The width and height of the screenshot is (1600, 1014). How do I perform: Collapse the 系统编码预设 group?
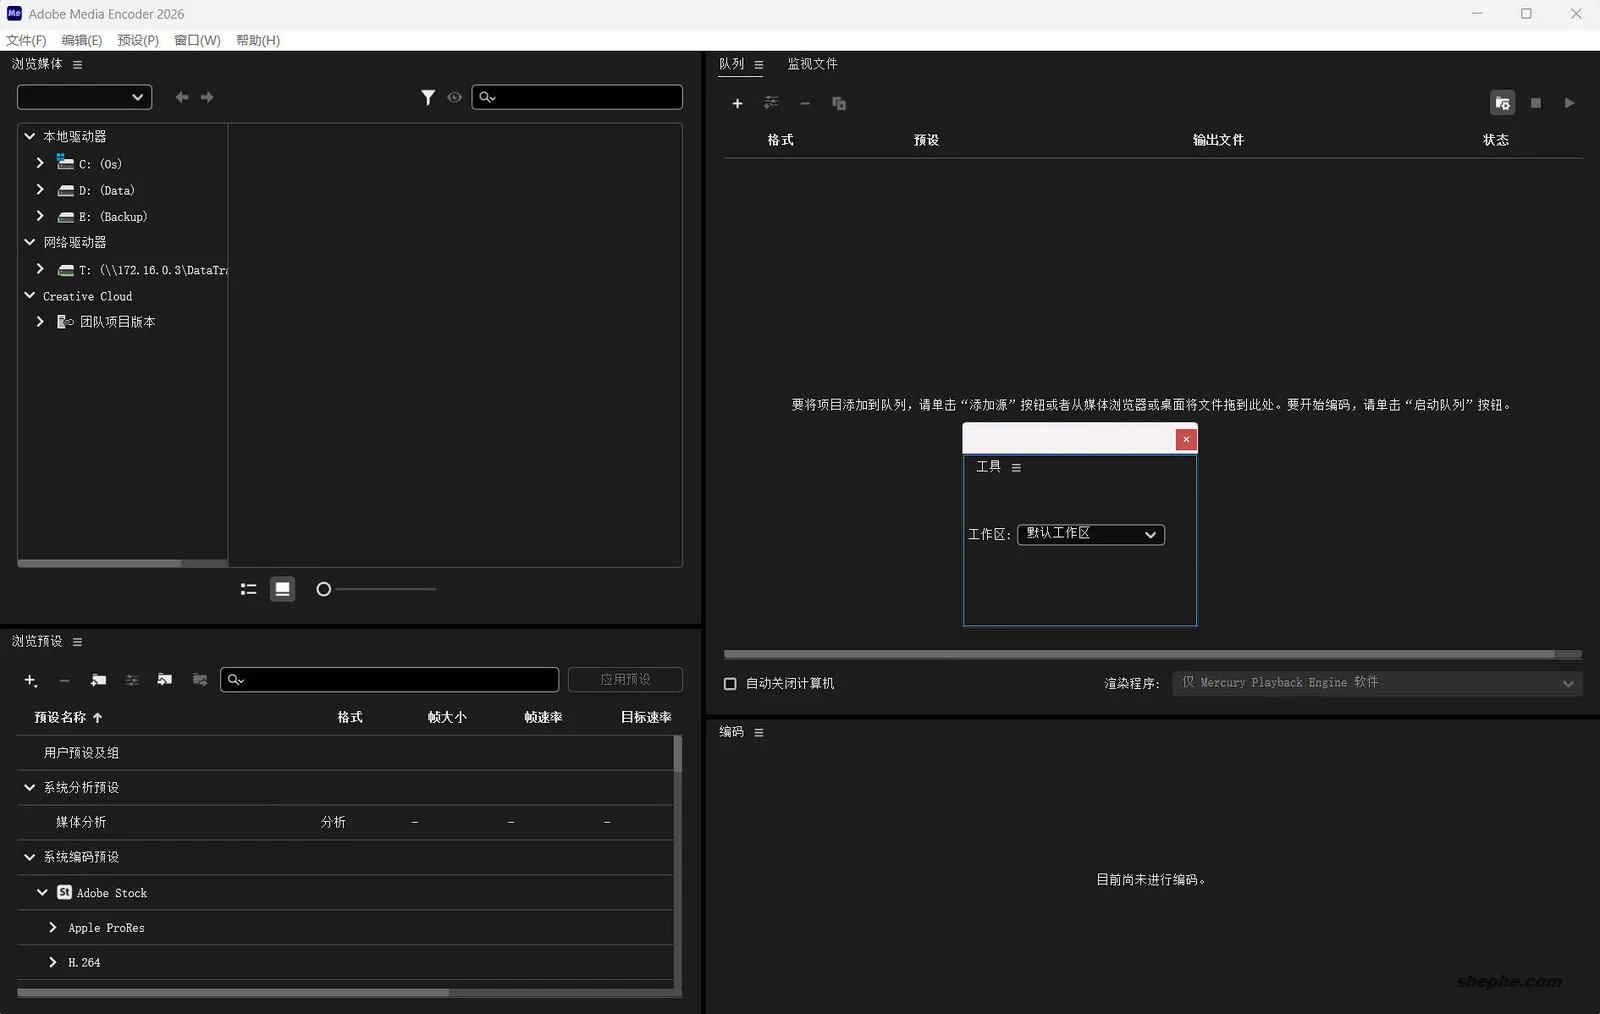[30, 857]
